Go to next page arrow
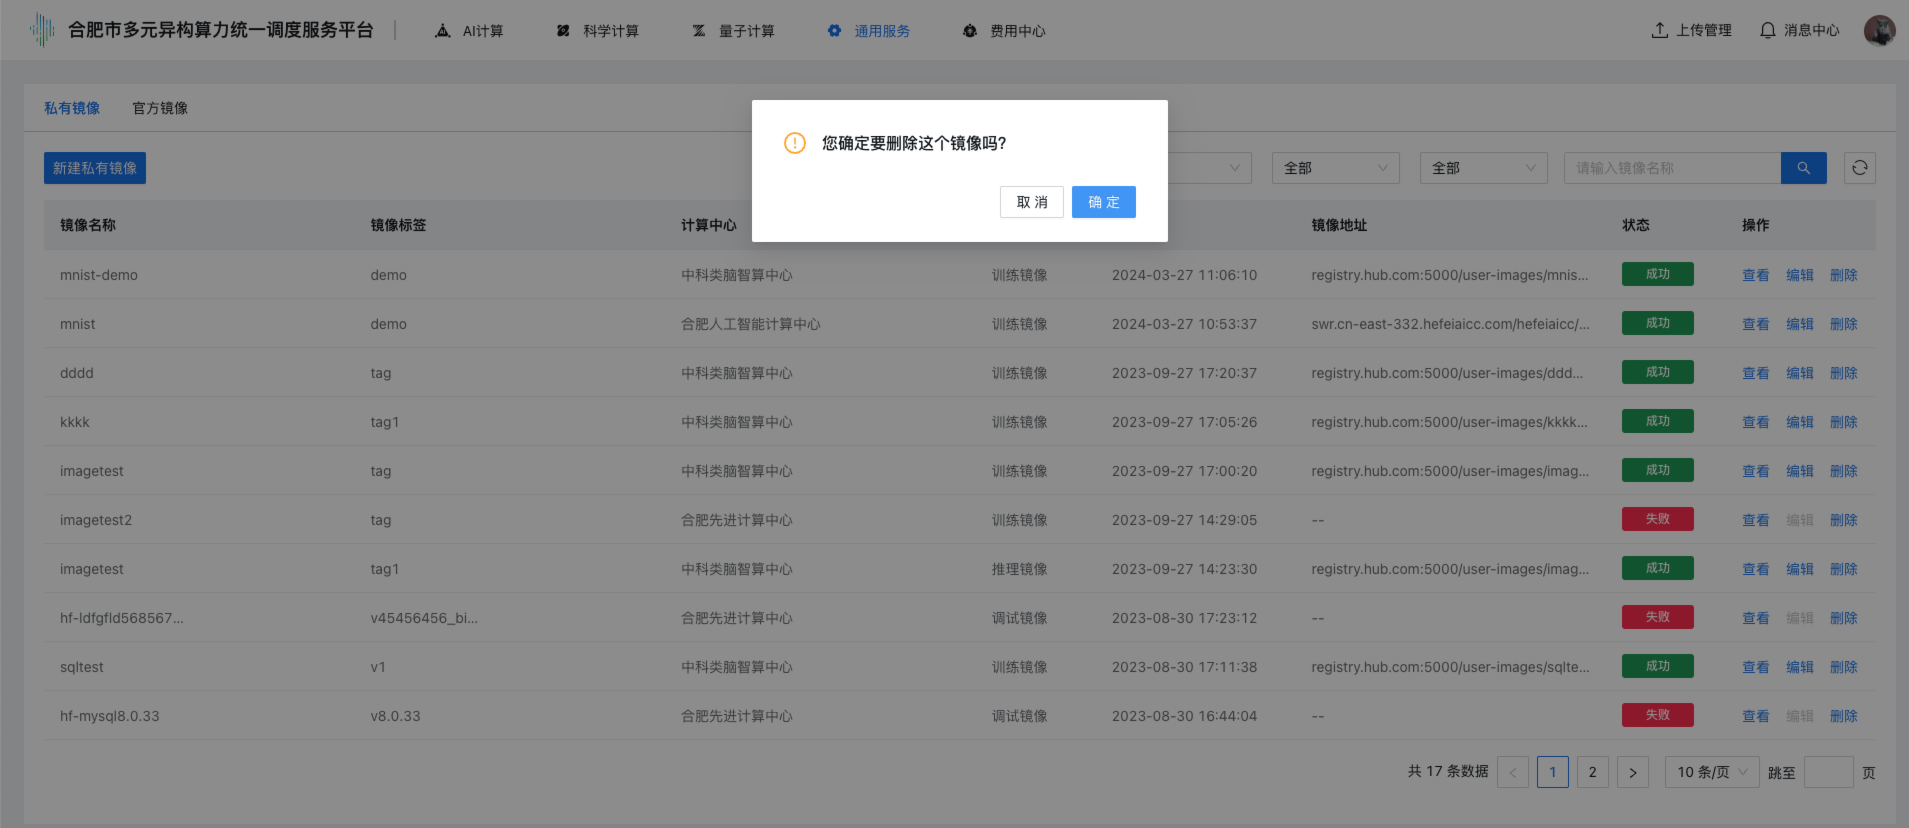The width and height of the screenshot is (1909, 828). point(1632,772)
